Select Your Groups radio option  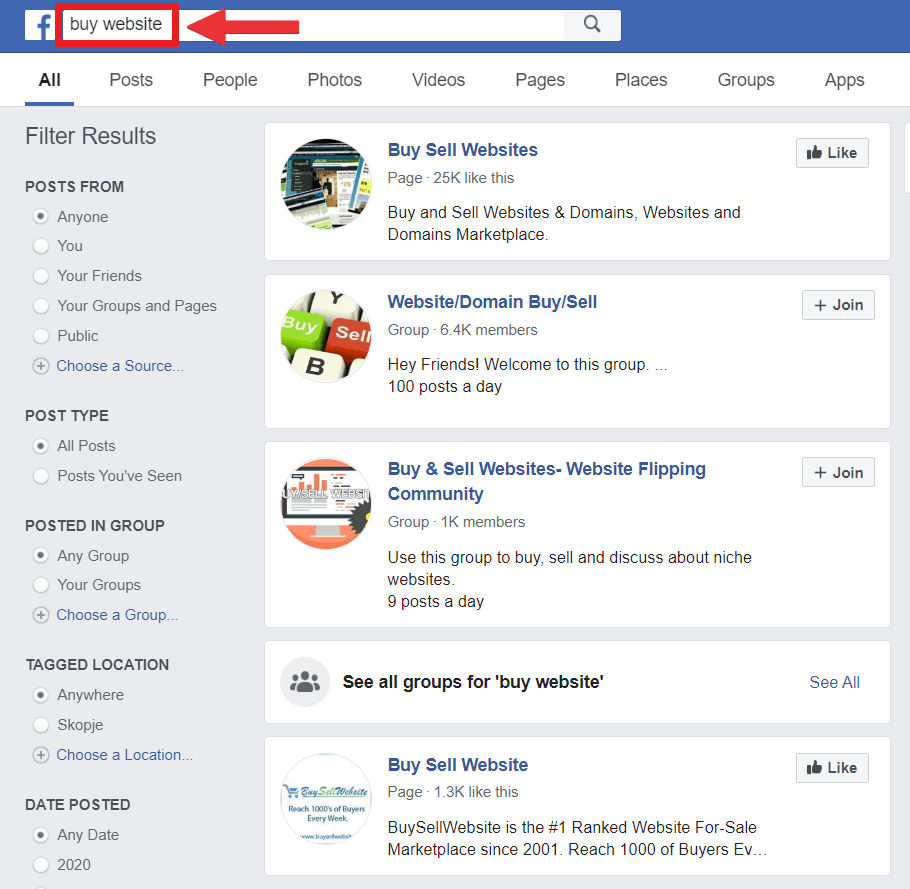click(41, 585)
